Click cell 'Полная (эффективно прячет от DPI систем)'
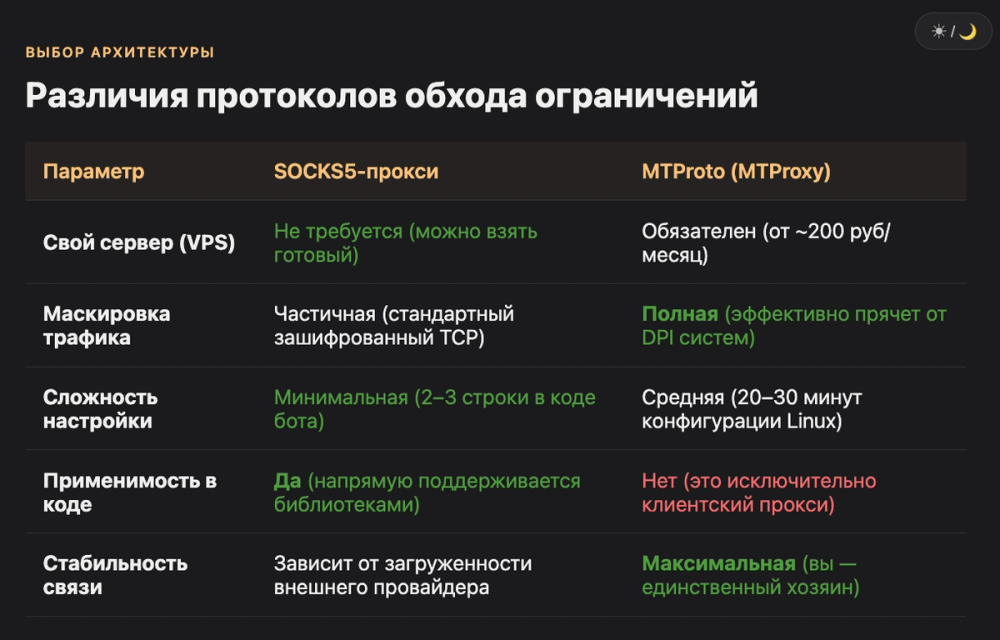This screenshot has width=1000, height=640. [794, 326]
